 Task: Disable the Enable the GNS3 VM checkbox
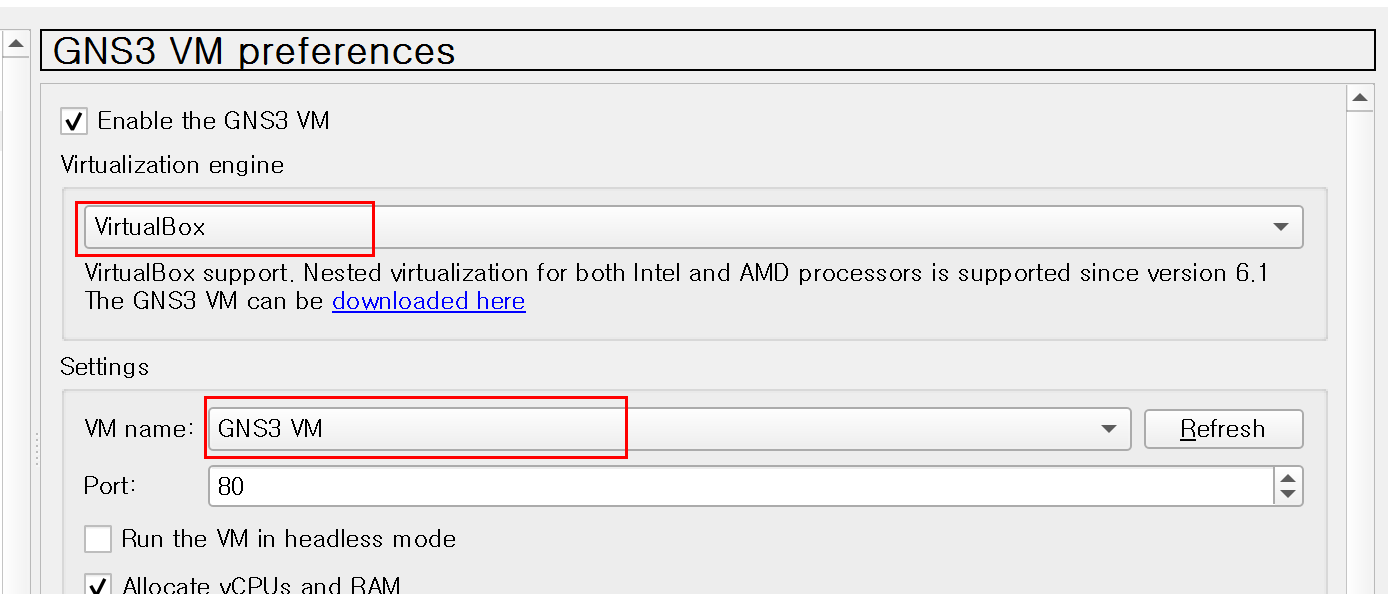pyautogui.click(x=73, y=120)
